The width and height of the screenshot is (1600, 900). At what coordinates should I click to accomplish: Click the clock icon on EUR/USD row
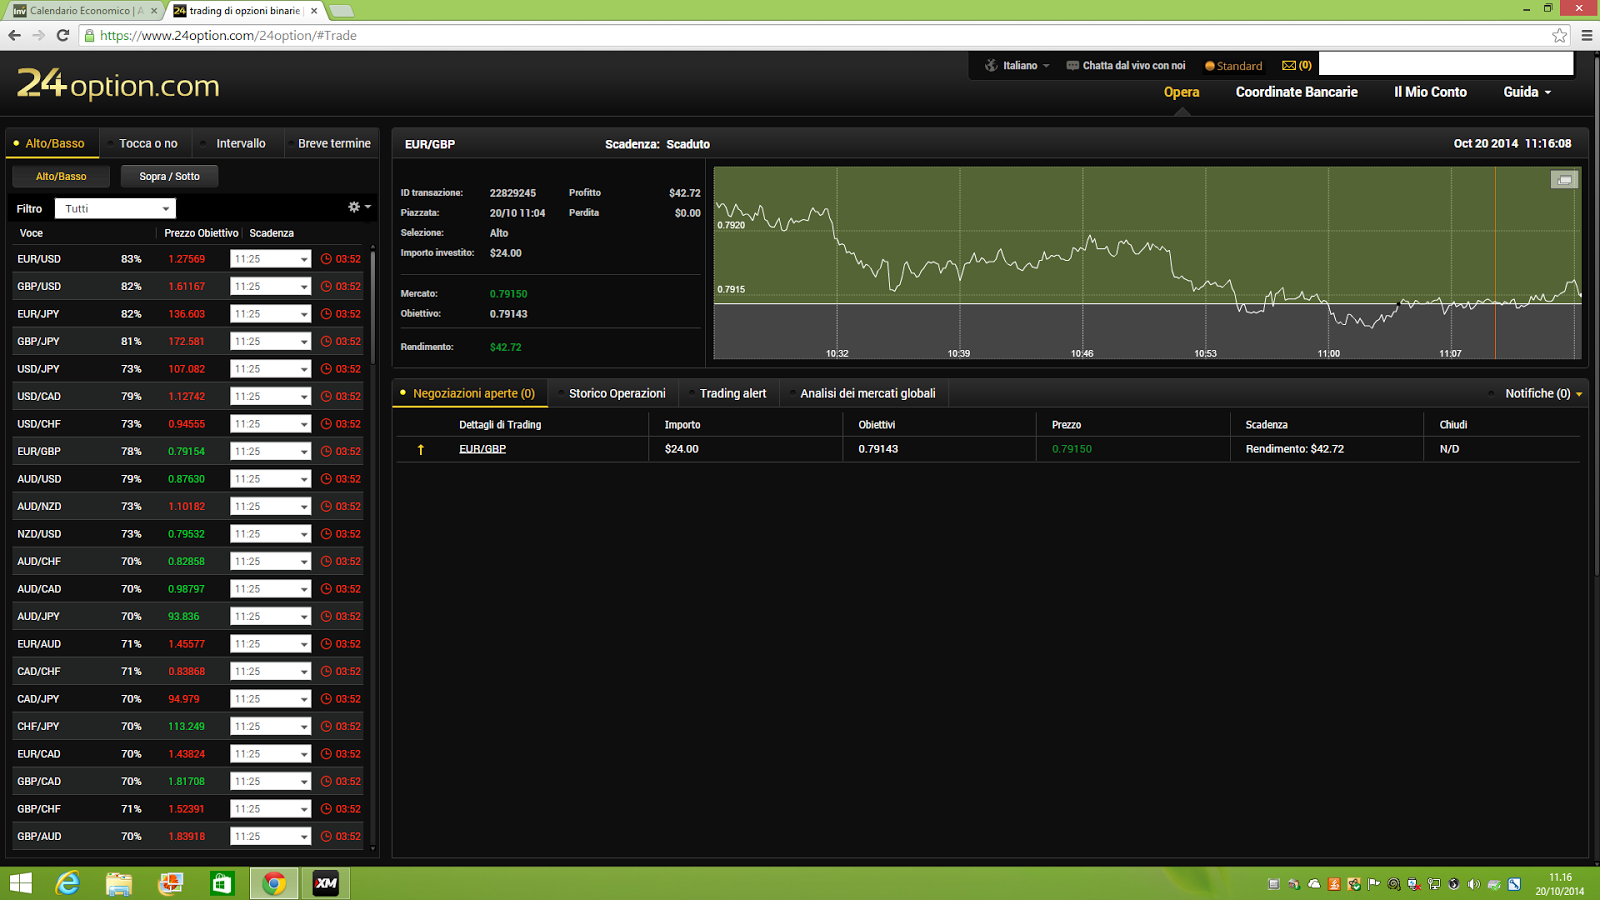click(x=326, y=259)
